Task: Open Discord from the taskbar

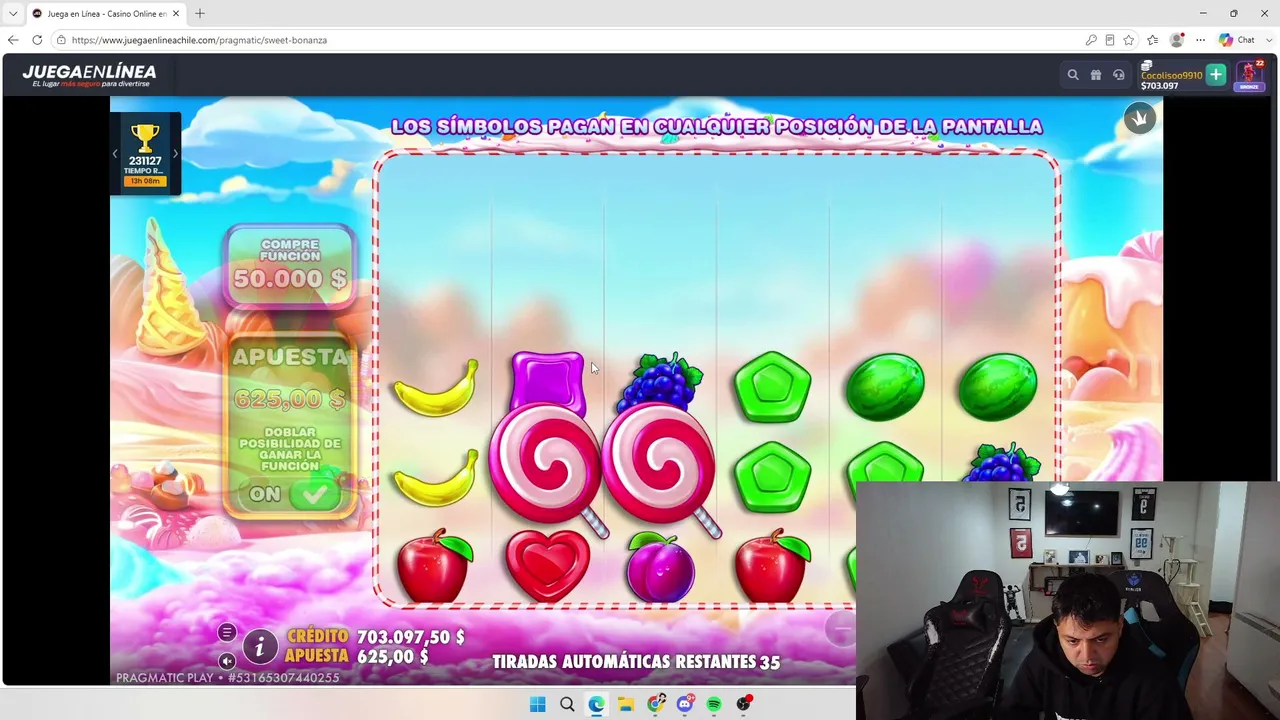Action: coord(685,704)
